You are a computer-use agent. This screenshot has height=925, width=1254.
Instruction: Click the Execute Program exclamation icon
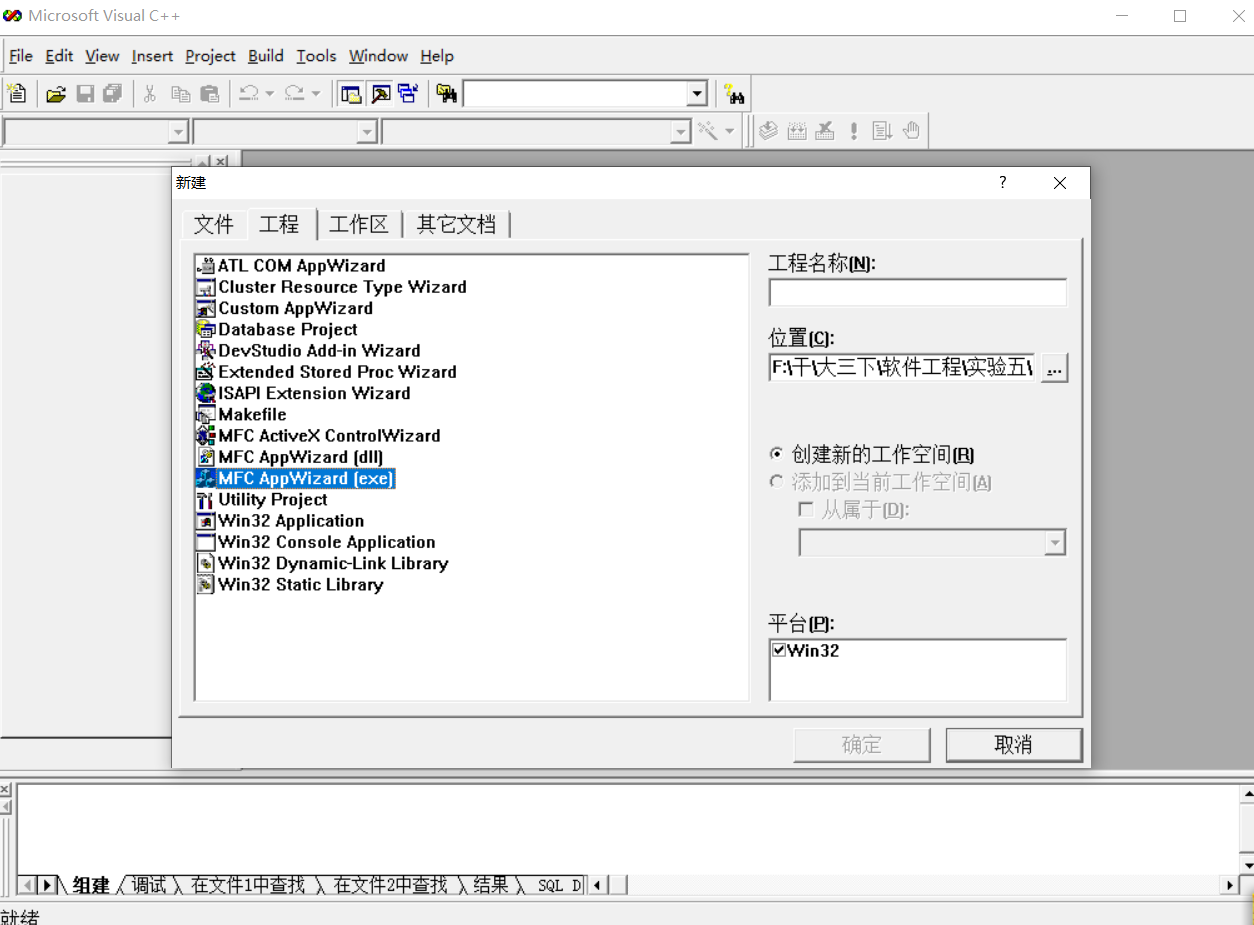pos(854,131)
